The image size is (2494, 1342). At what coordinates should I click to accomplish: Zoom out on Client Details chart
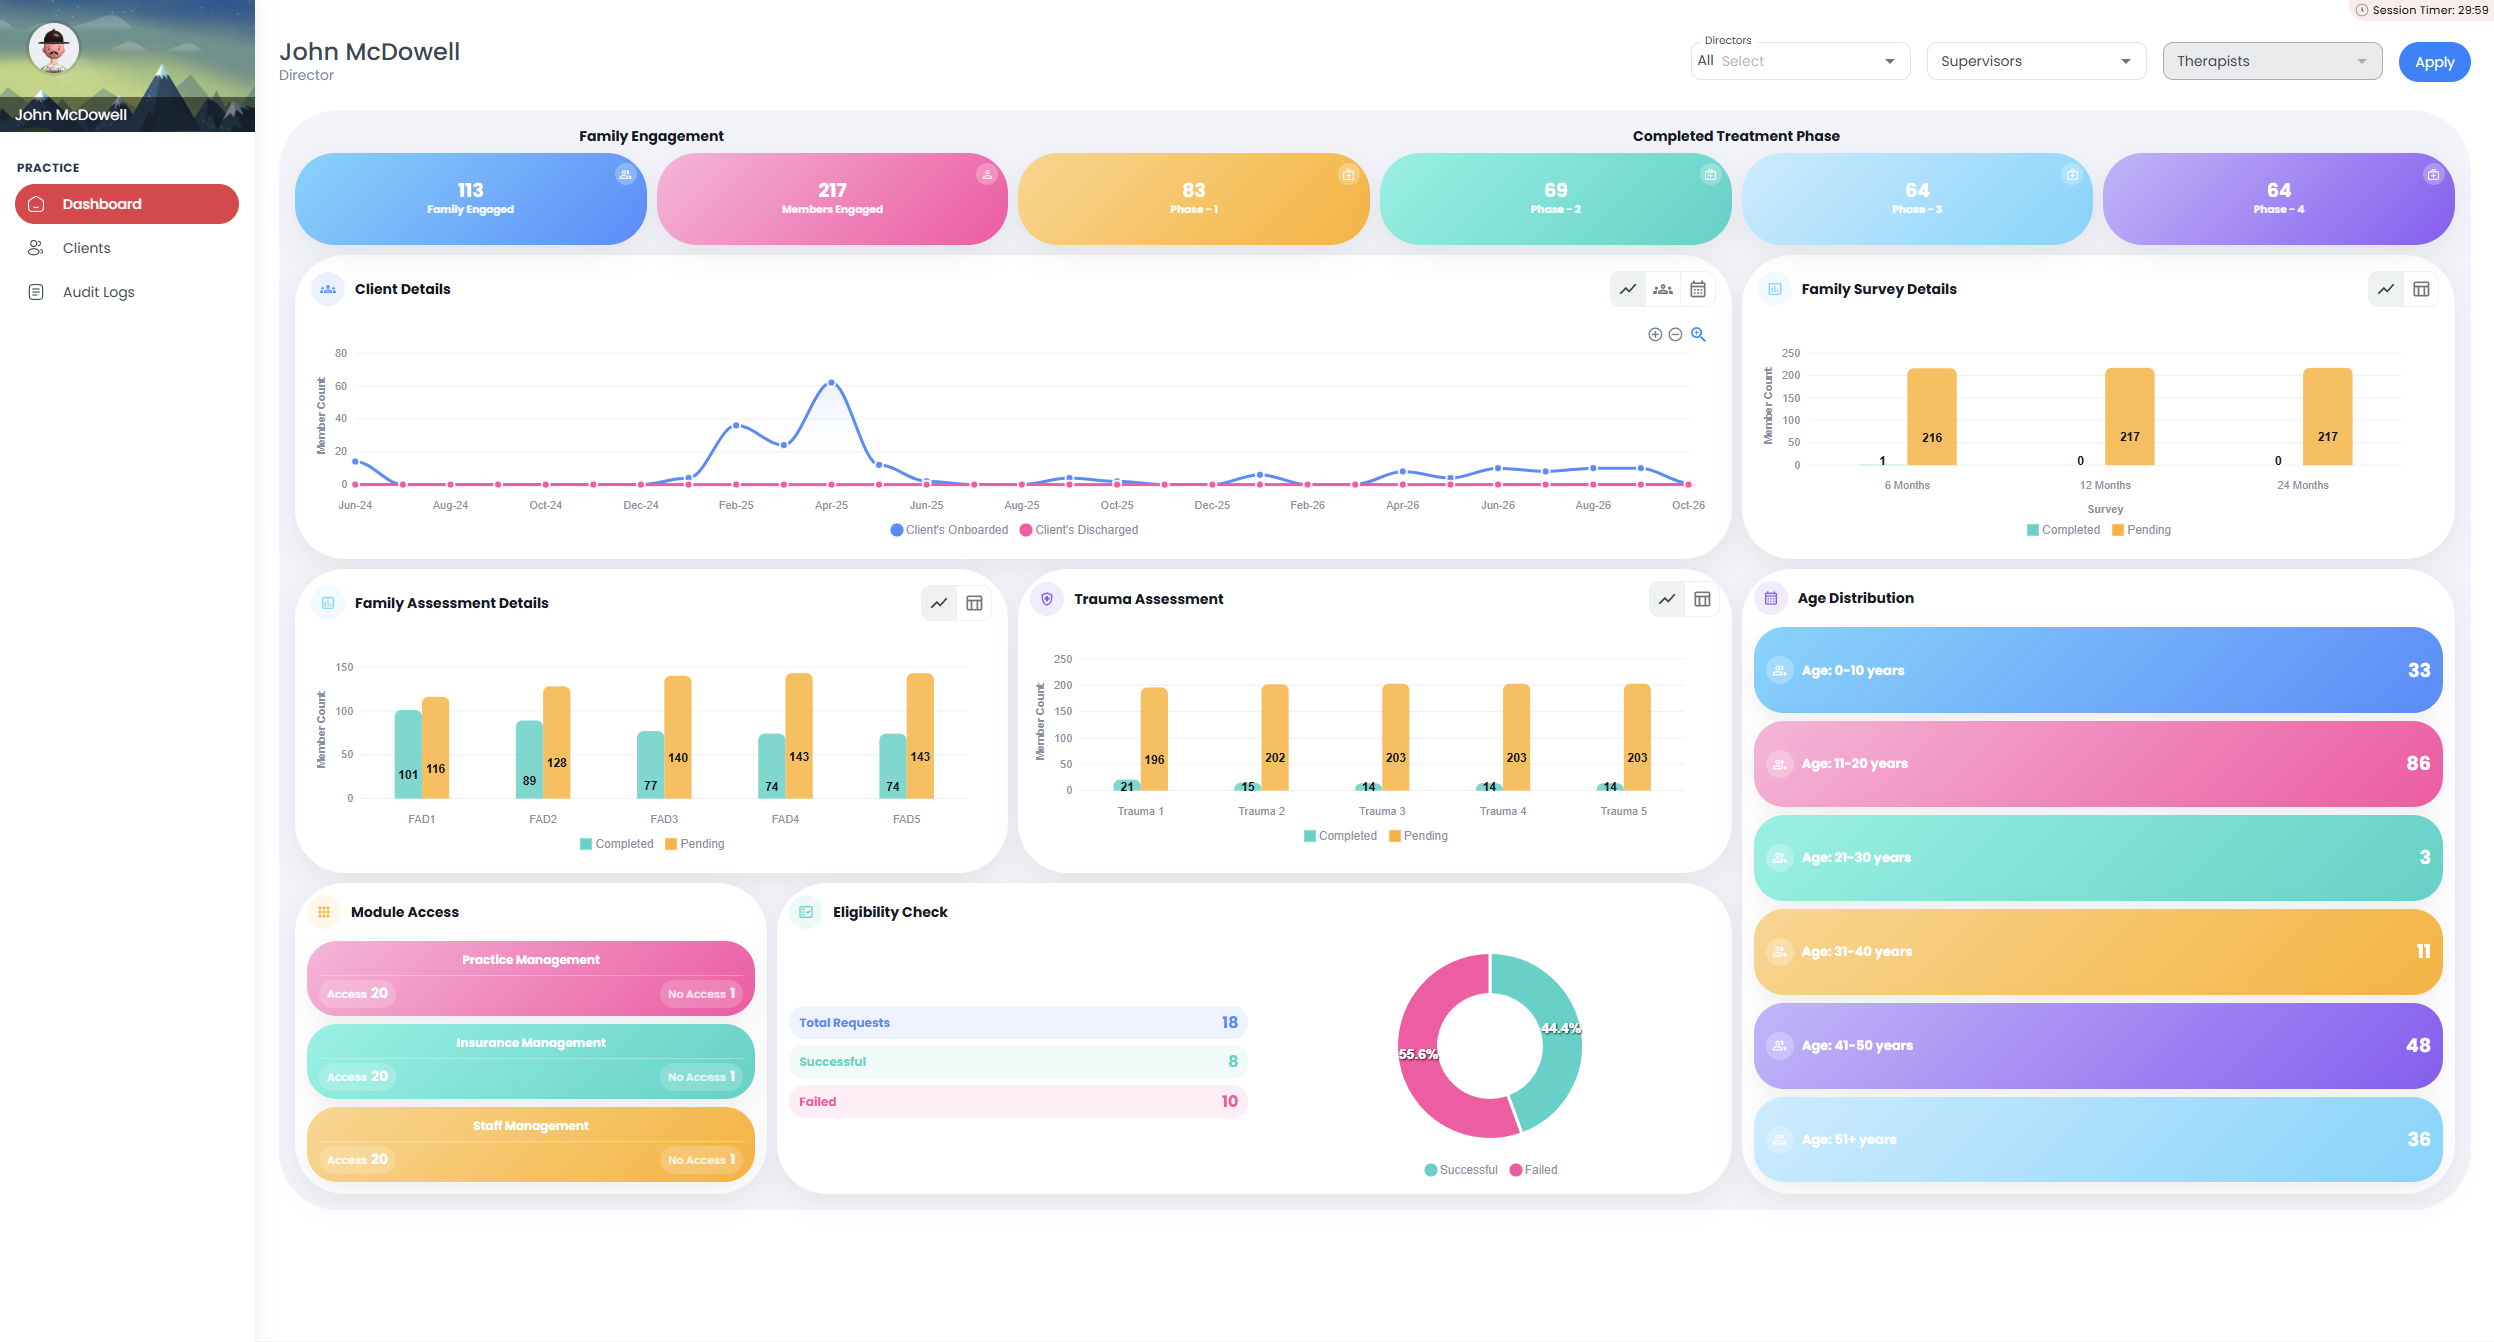(x=1675, y=335)
